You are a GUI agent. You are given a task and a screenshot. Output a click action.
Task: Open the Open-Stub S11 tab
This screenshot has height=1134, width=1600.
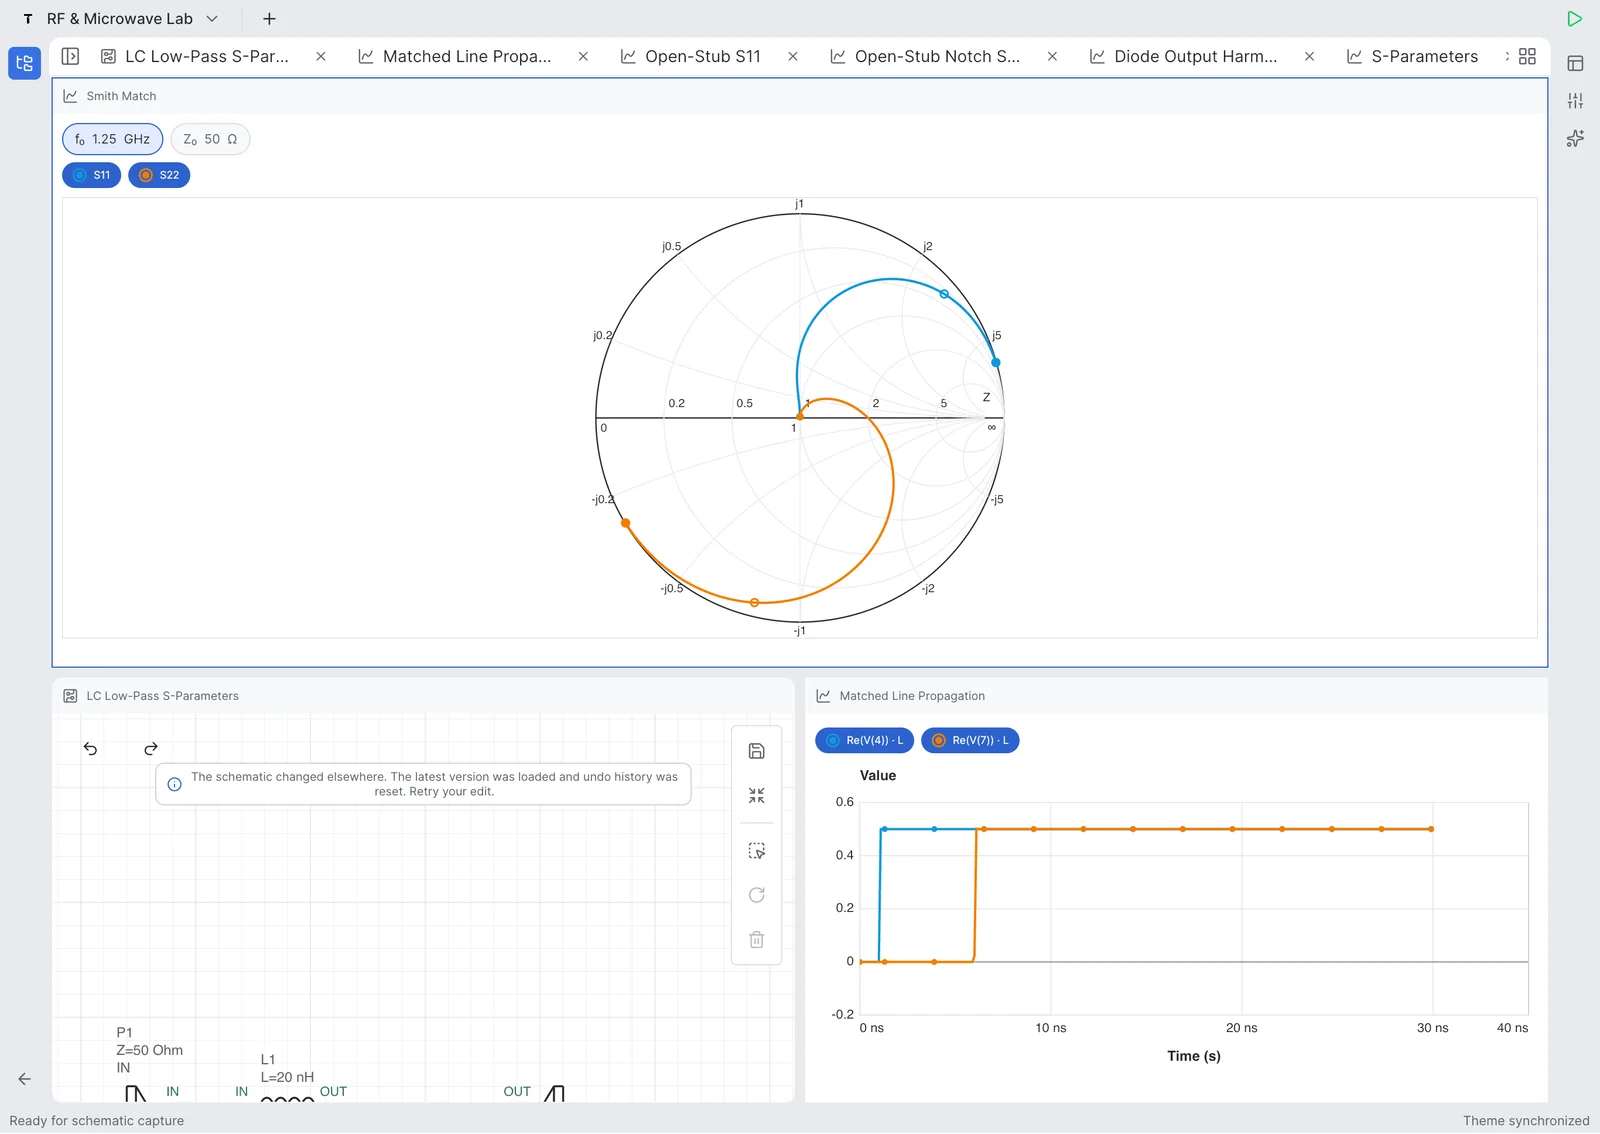pos(702,57)
